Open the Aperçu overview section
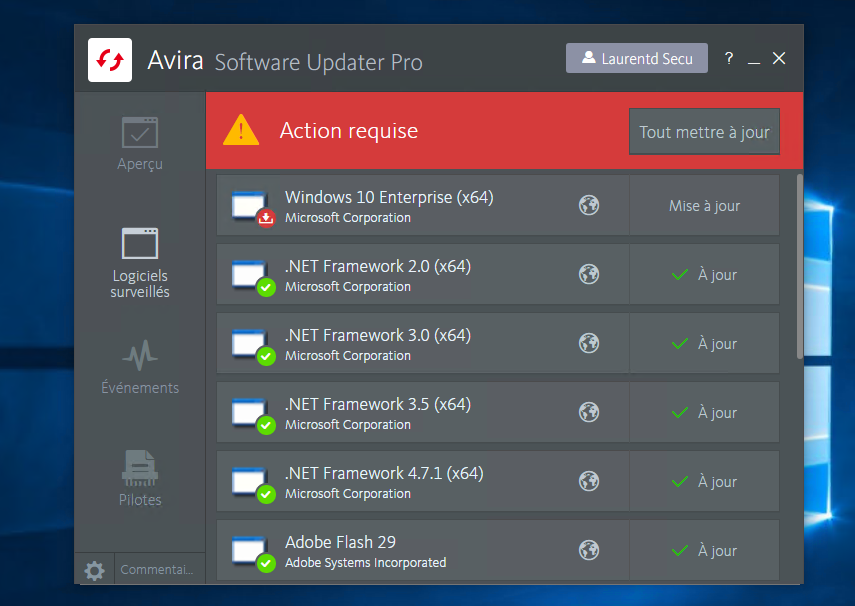This screenshot has height=606, width=855. (x=140, y=144)
